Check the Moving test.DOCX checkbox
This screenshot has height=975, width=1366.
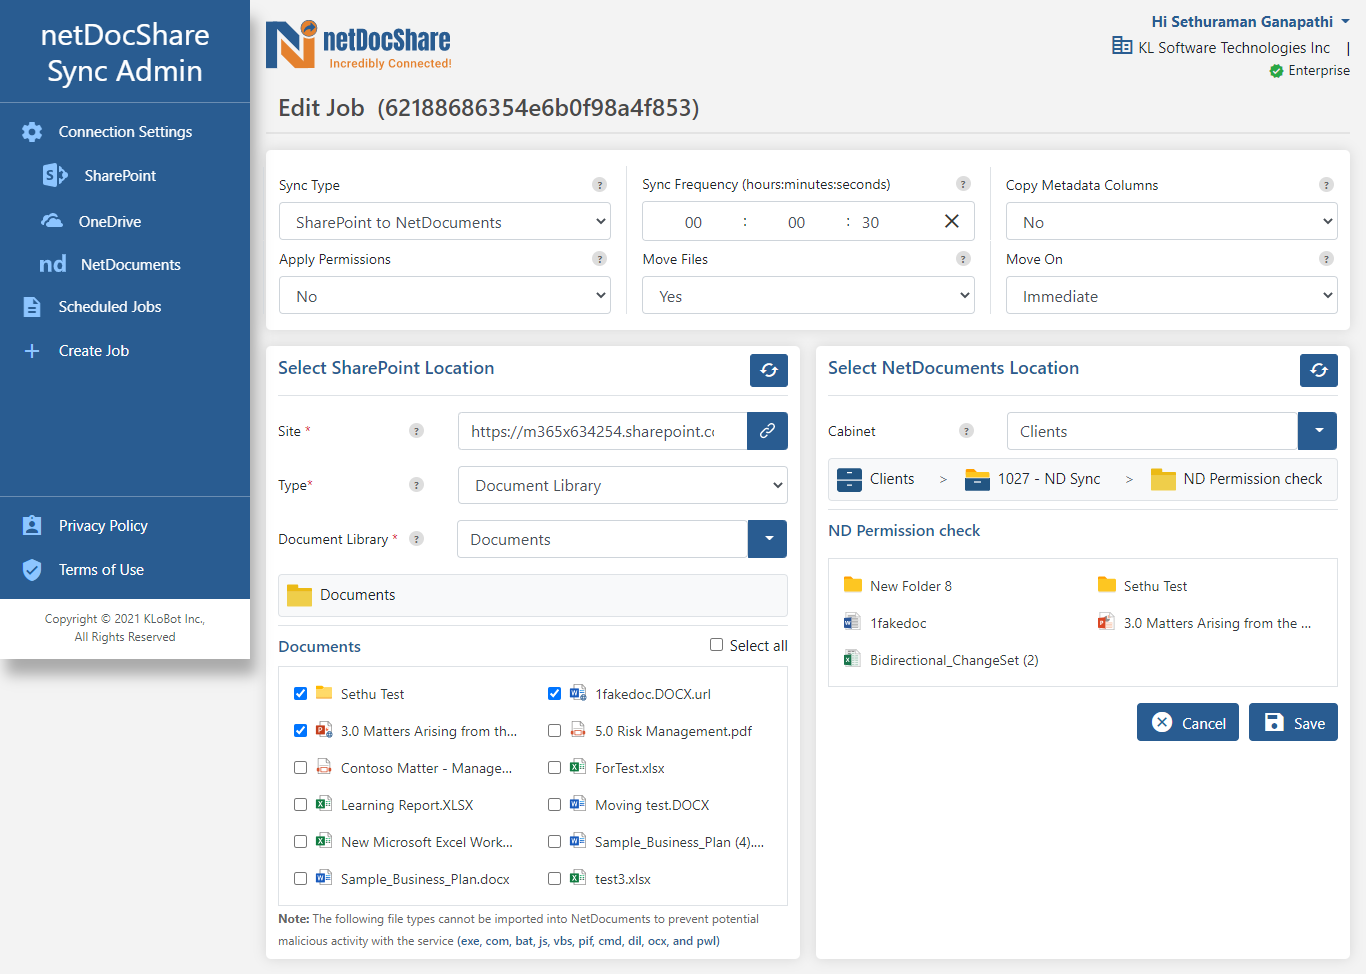(x=554, y=804)
